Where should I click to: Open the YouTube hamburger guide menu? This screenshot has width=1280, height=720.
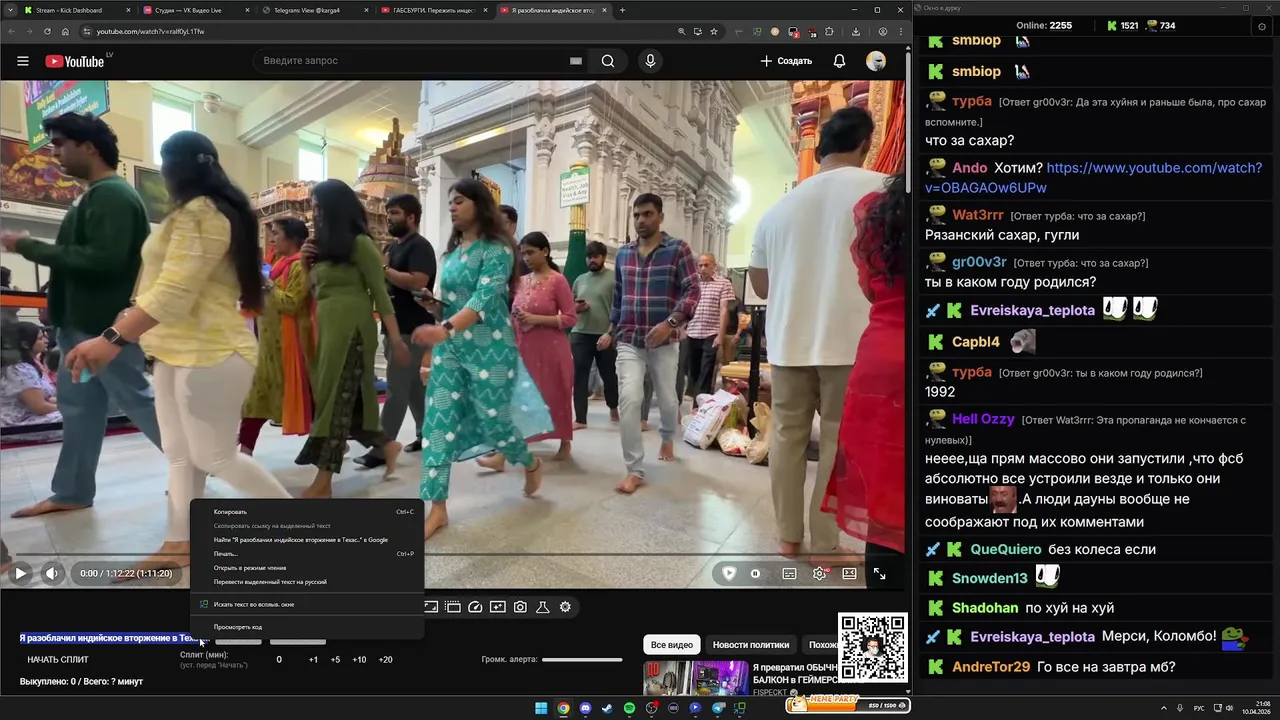point(22,61)
